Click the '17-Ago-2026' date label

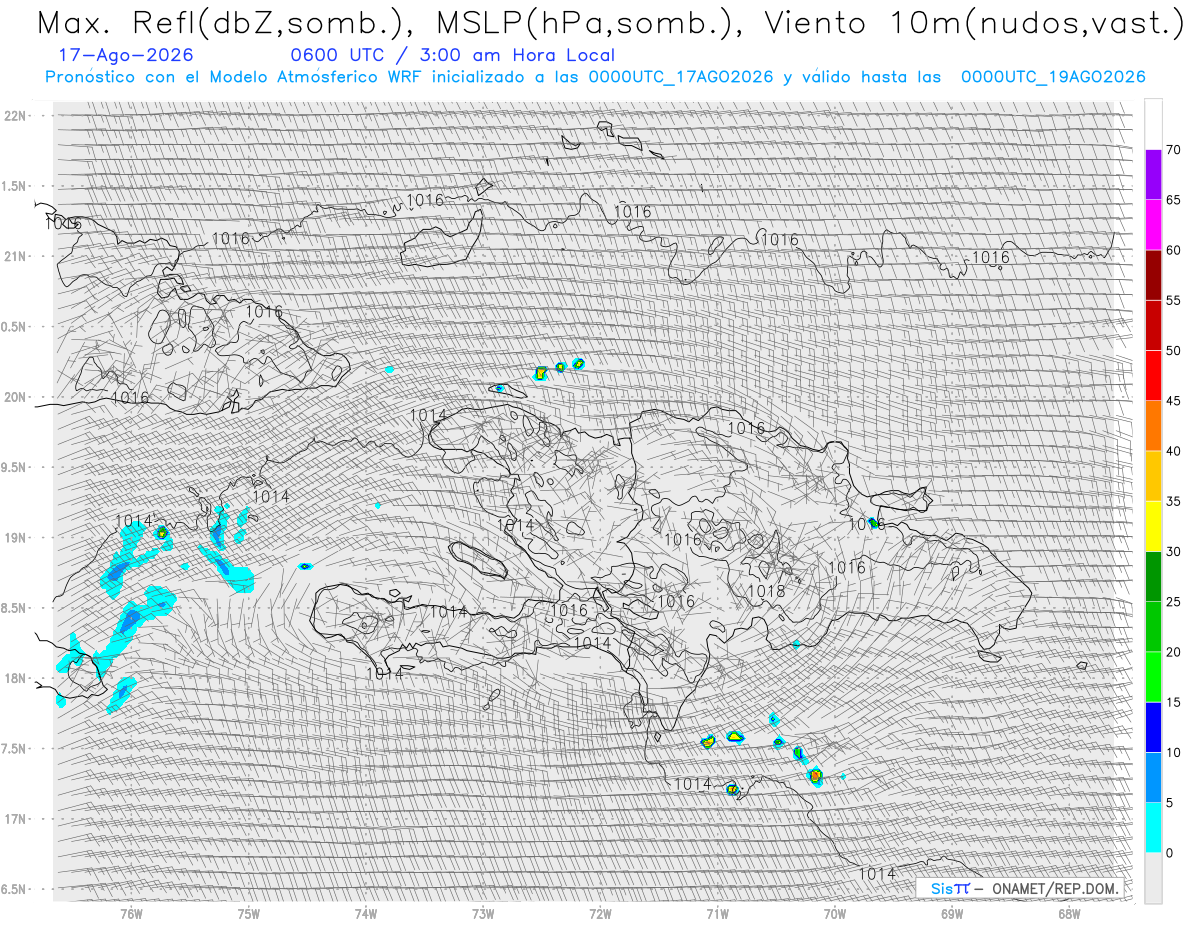(x=126, y=56)
